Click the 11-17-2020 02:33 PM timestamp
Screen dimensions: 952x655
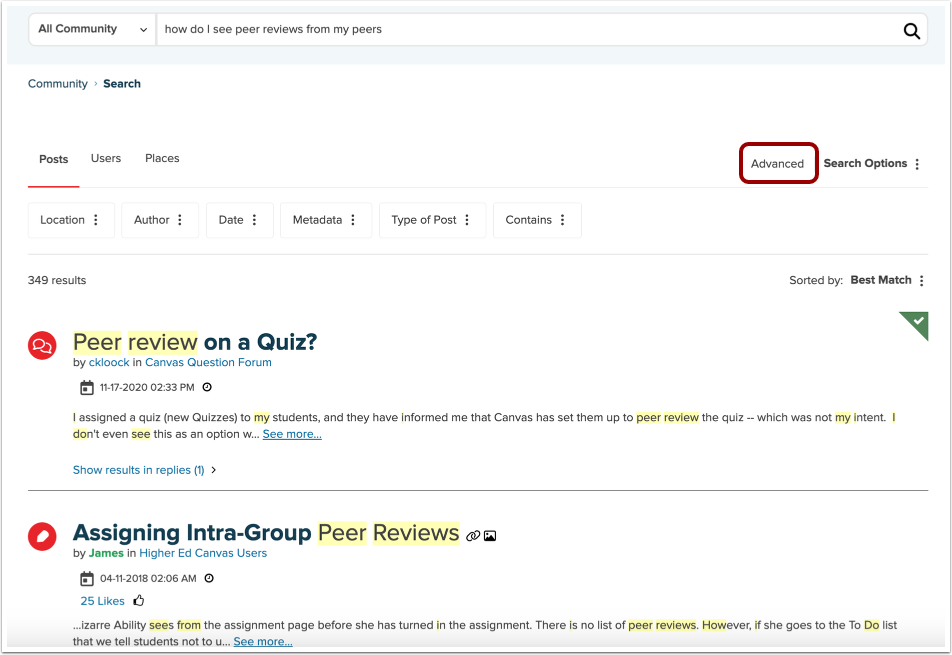coord(147,387)
